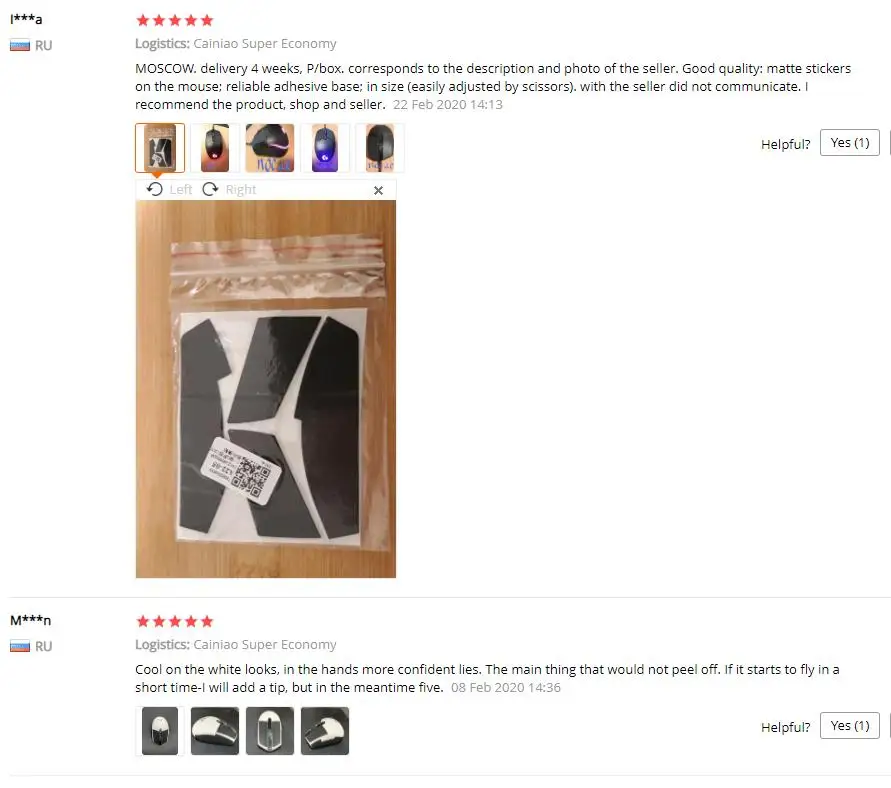Click reviewer name M***n
The width and height of the screenshot is (891, 788).
point(31,620)
